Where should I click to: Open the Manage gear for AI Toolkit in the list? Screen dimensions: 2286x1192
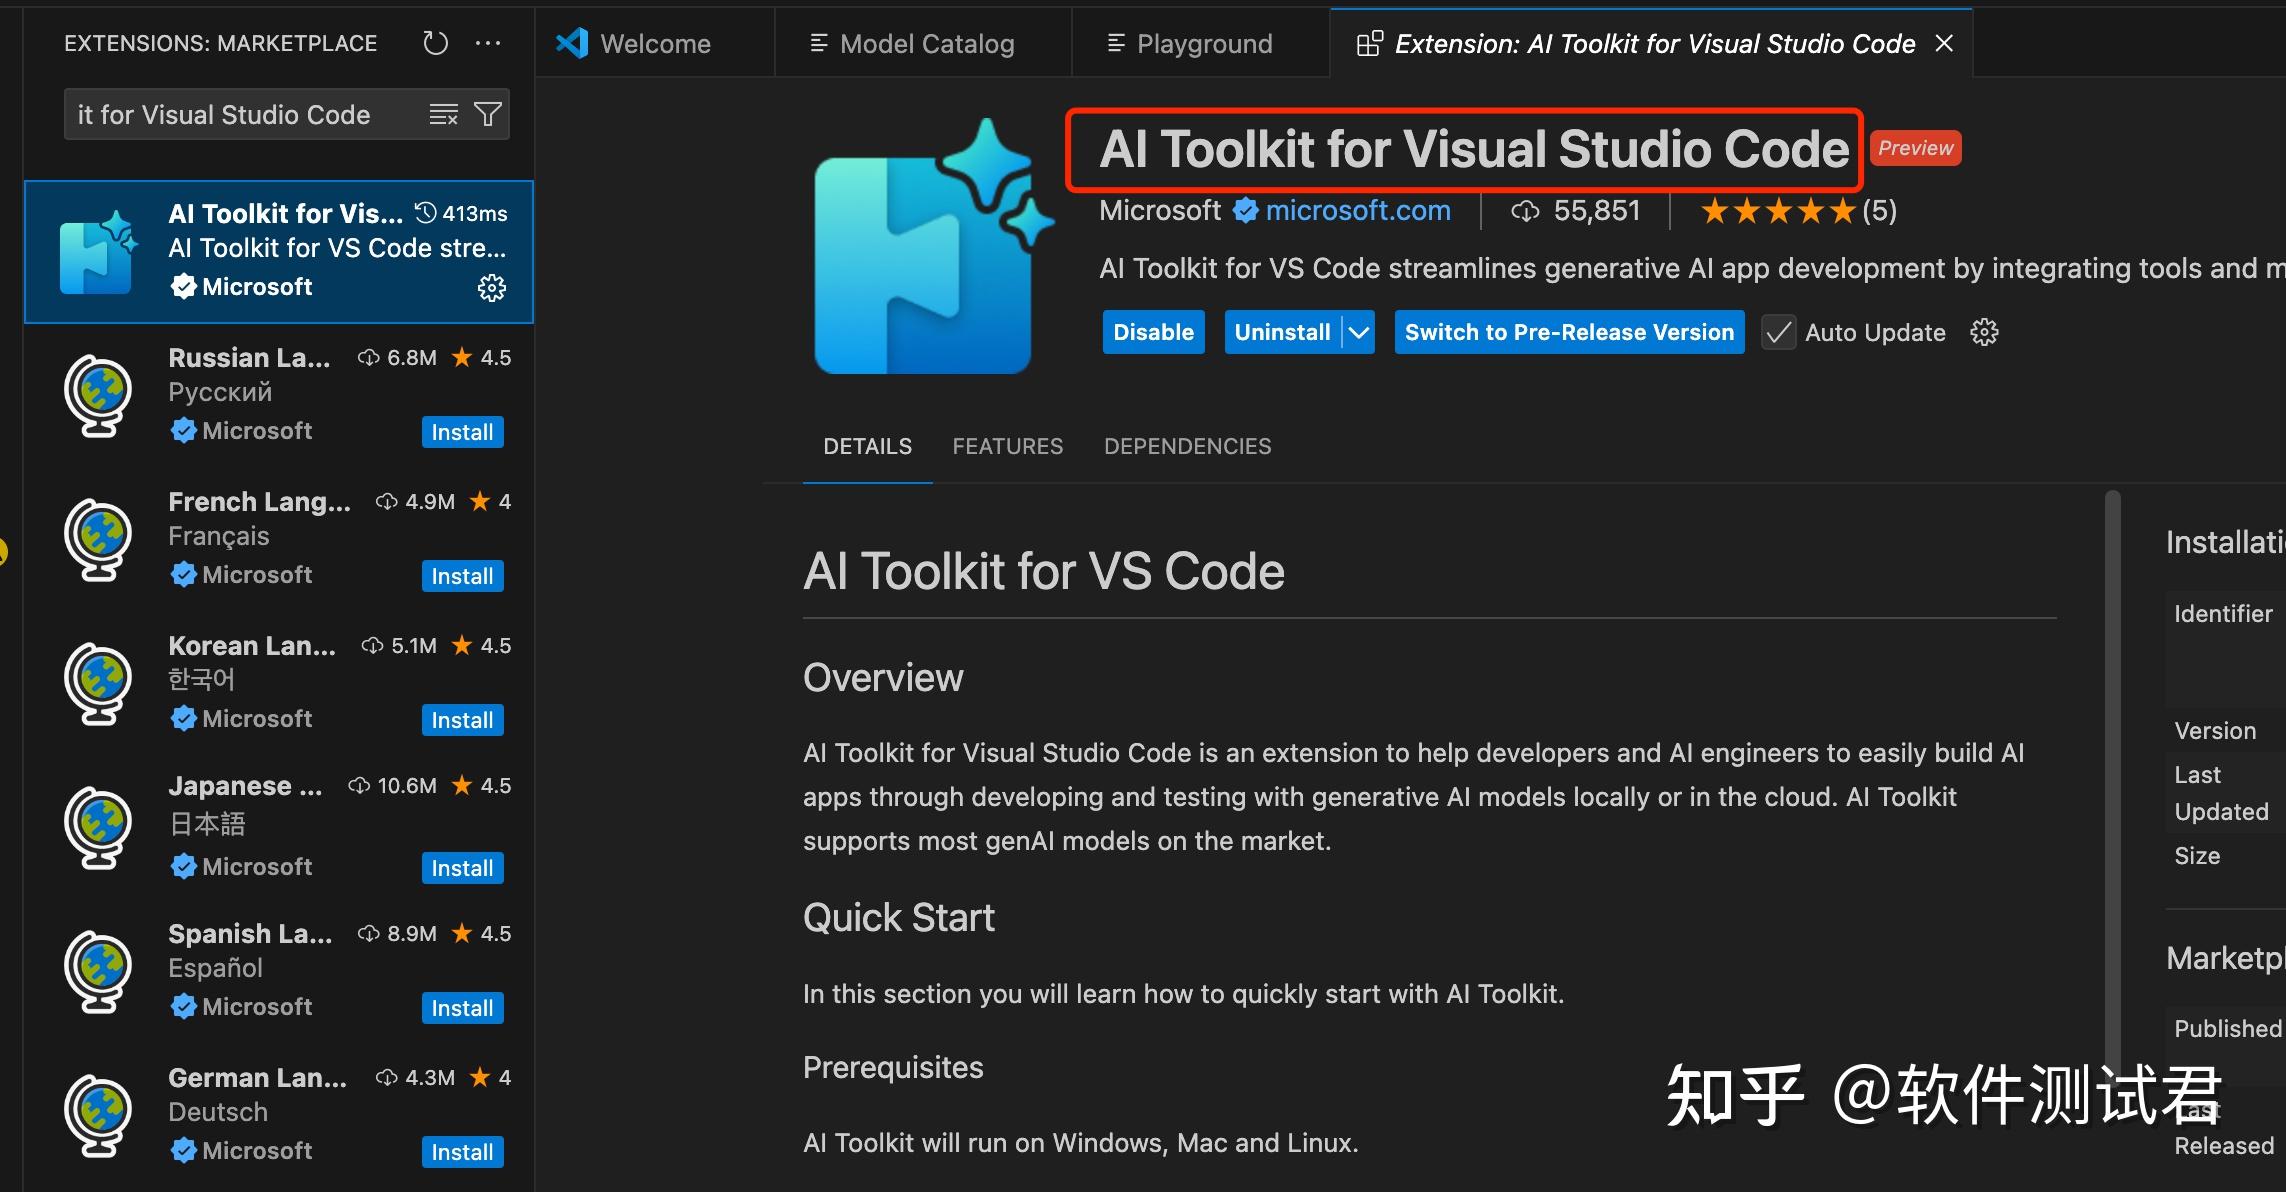492,287
